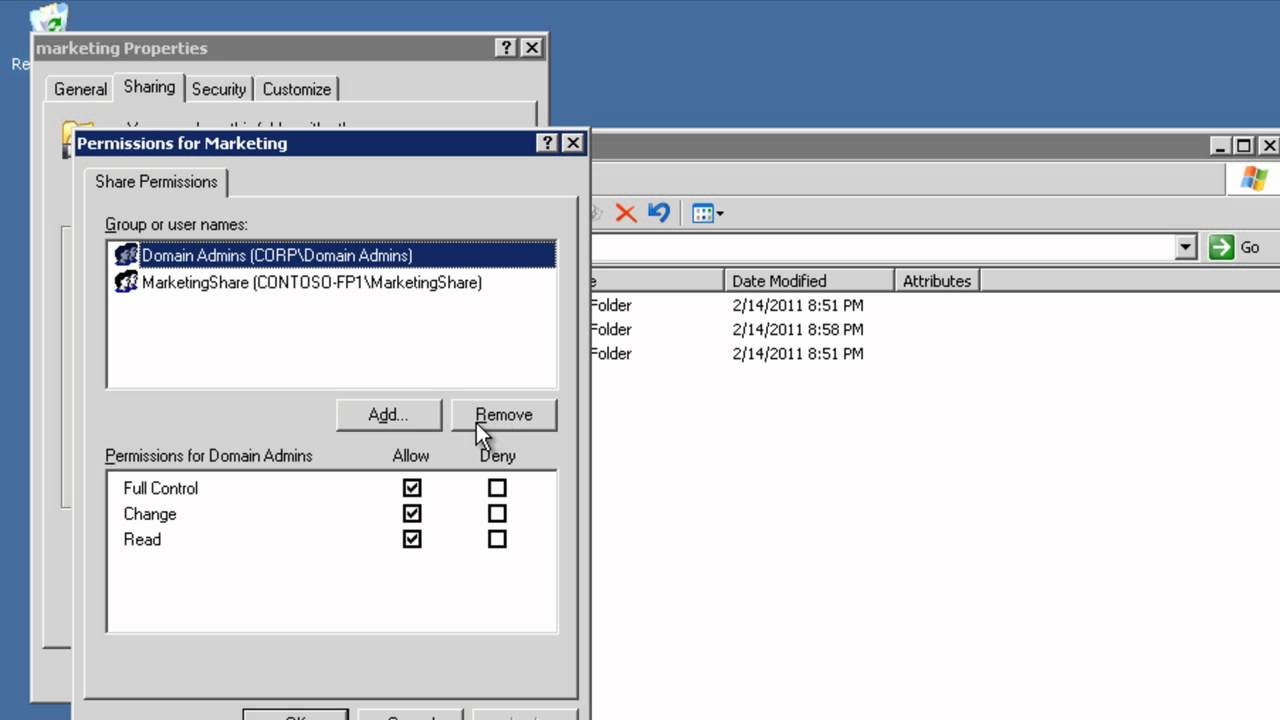
Task: Click the Recycle Bin desktop icon
Action: [x=48, y=18]
